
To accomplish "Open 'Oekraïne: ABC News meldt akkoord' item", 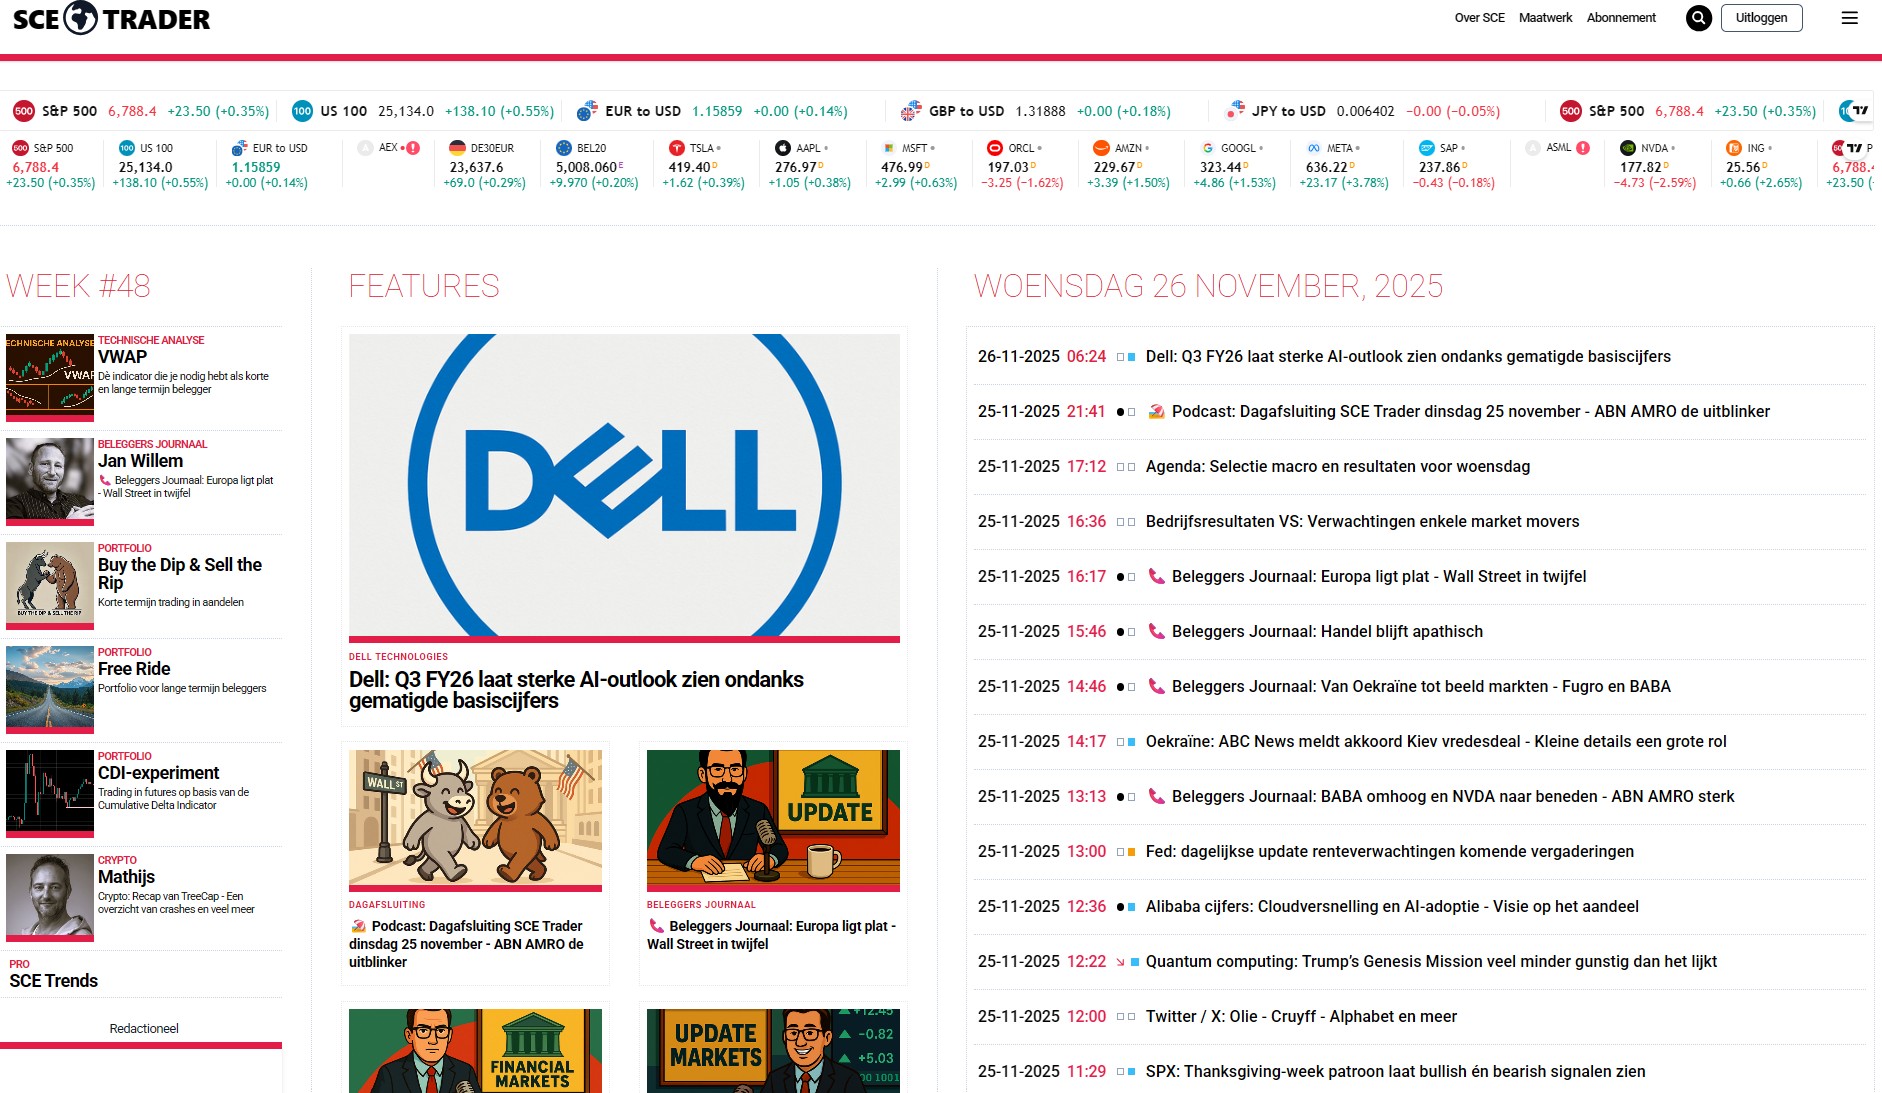I will coord(1436,741).
